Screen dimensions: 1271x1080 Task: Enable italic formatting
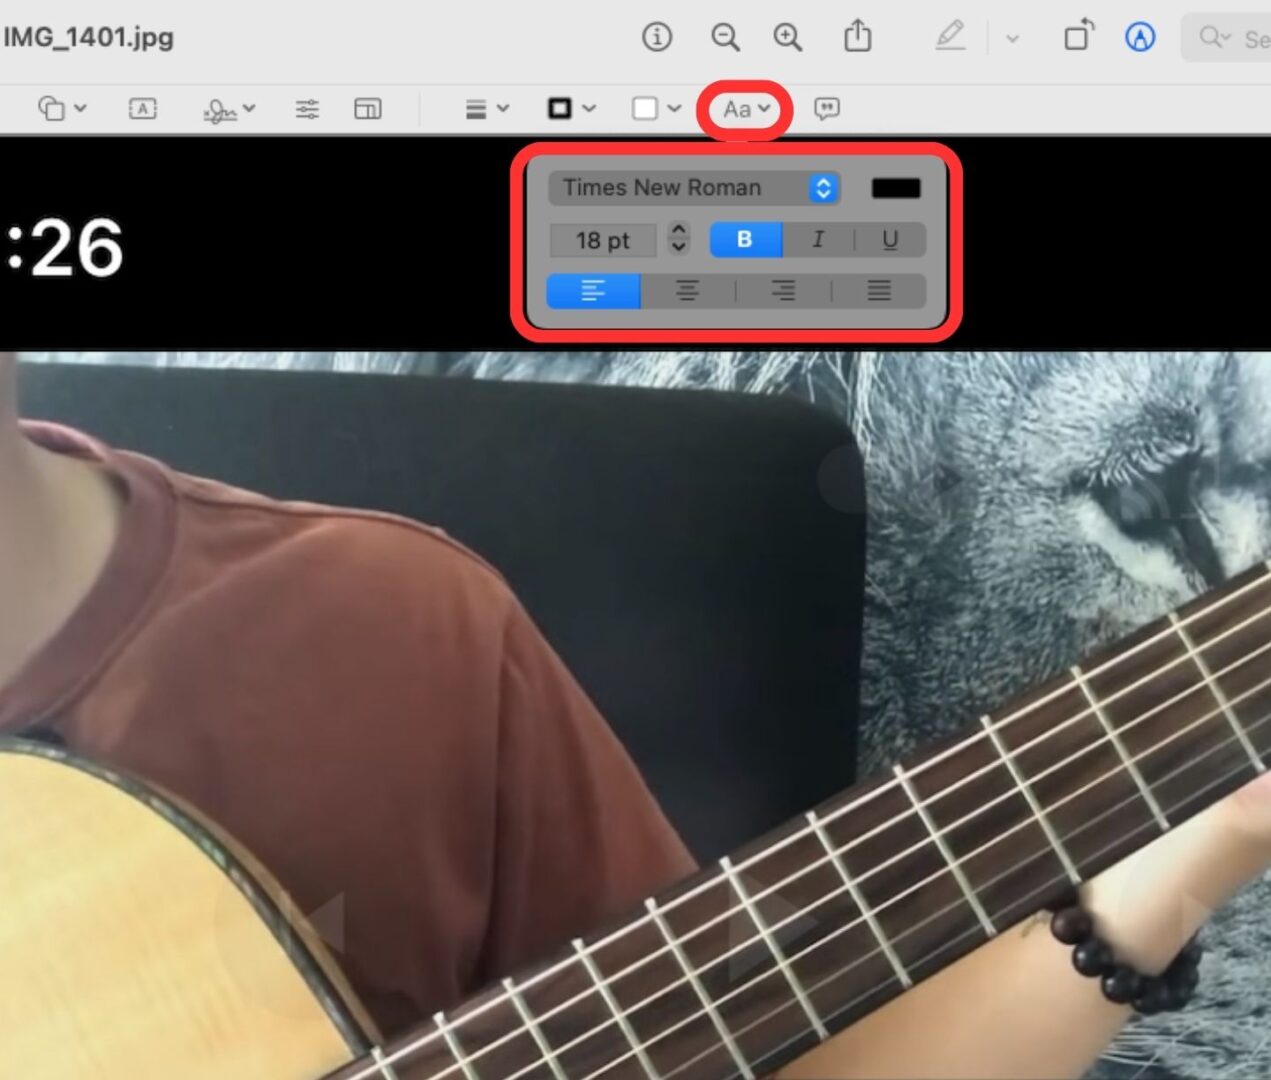click(818, 240)
